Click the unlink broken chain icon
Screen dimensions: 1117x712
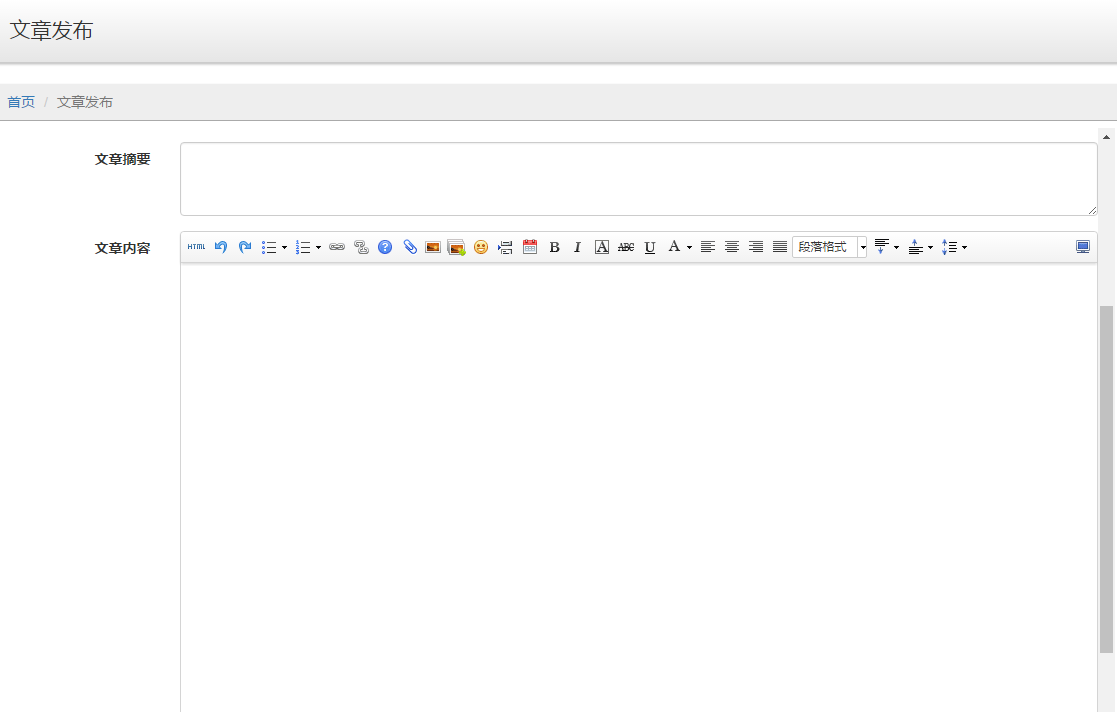click(361, 247)
